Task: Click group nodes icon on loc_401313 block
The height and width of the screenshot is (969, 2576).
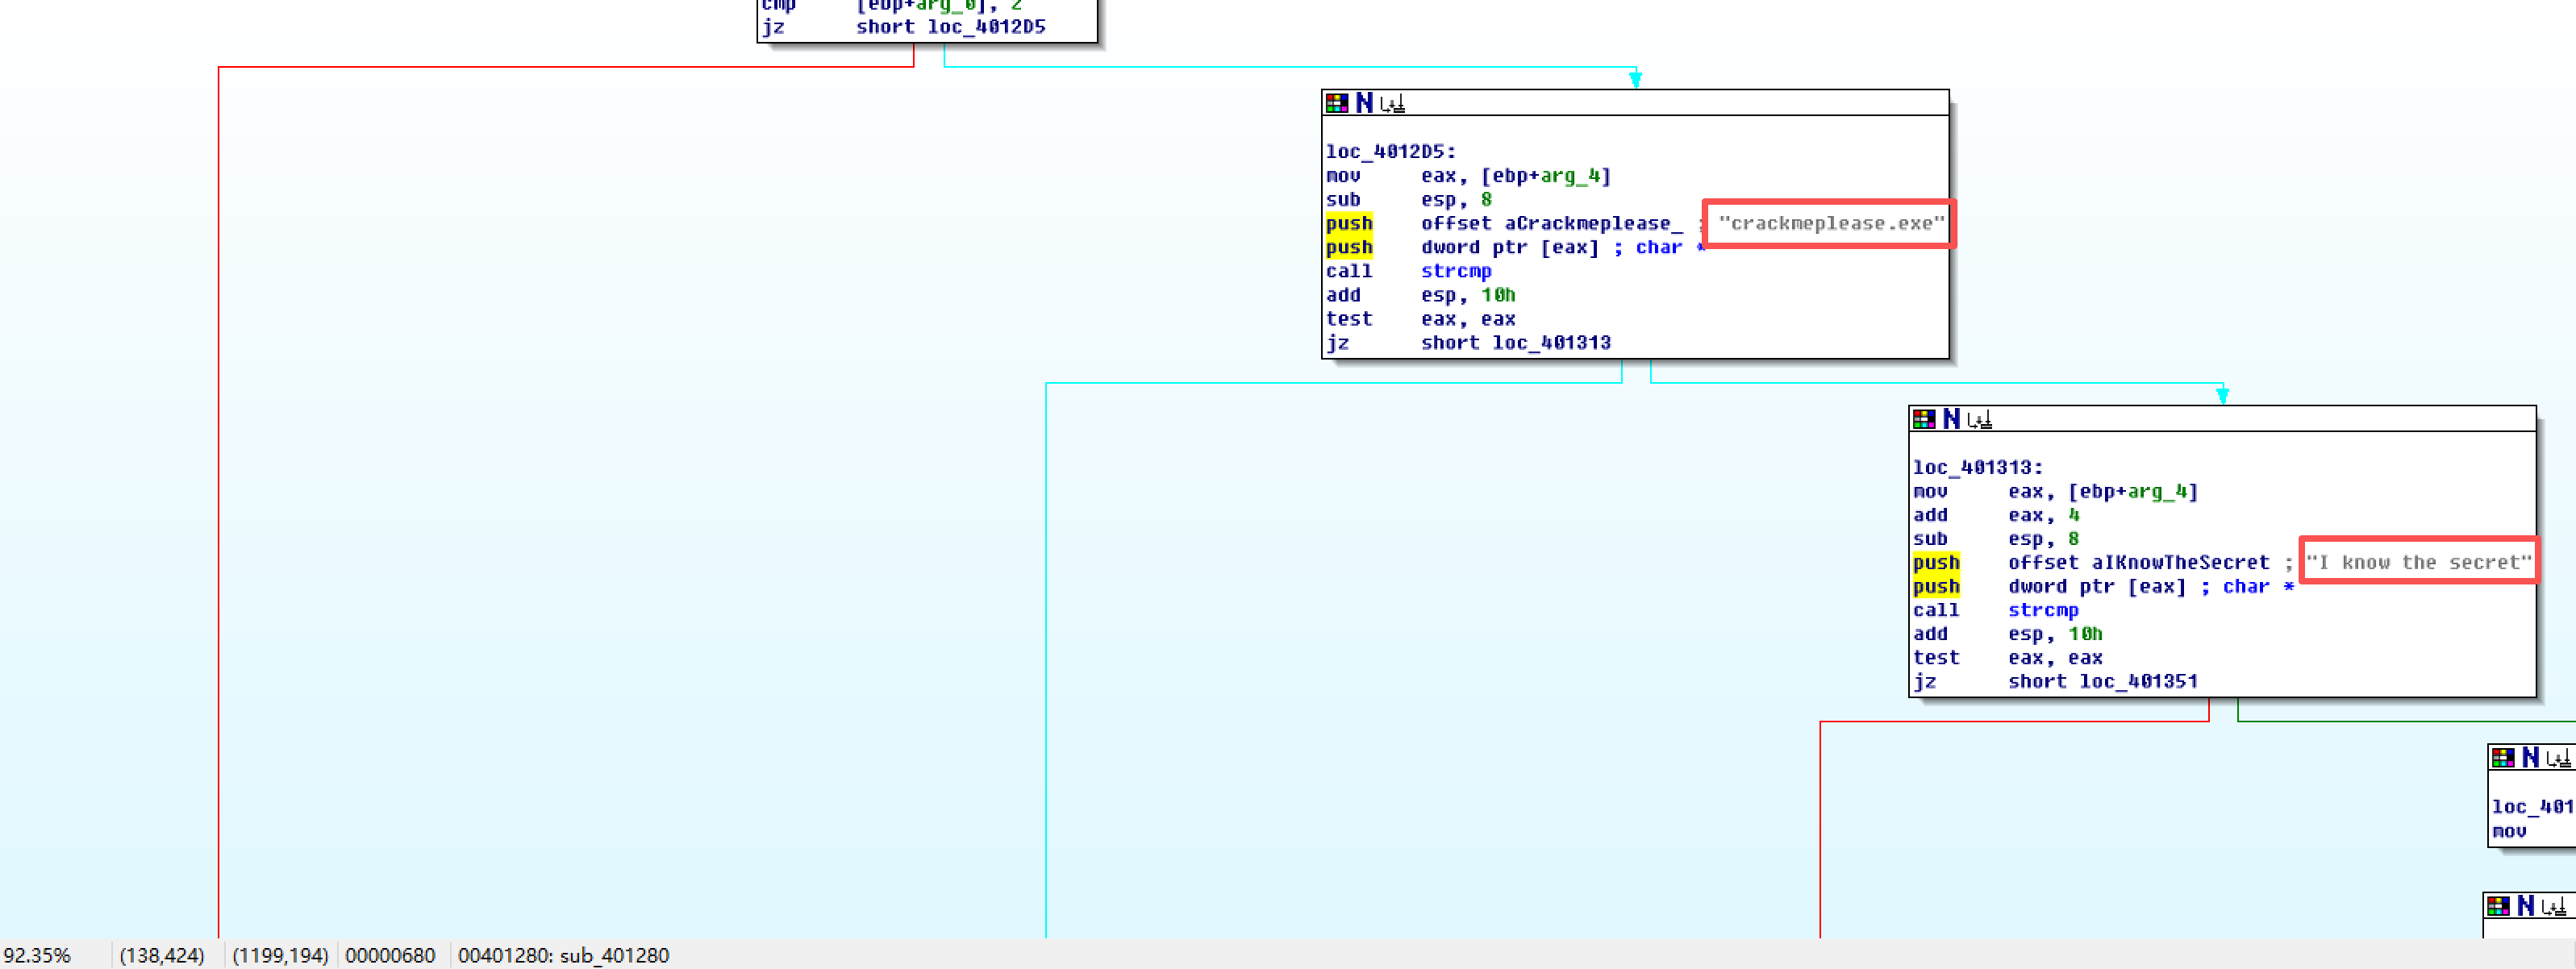Action: click(1980, 419)
